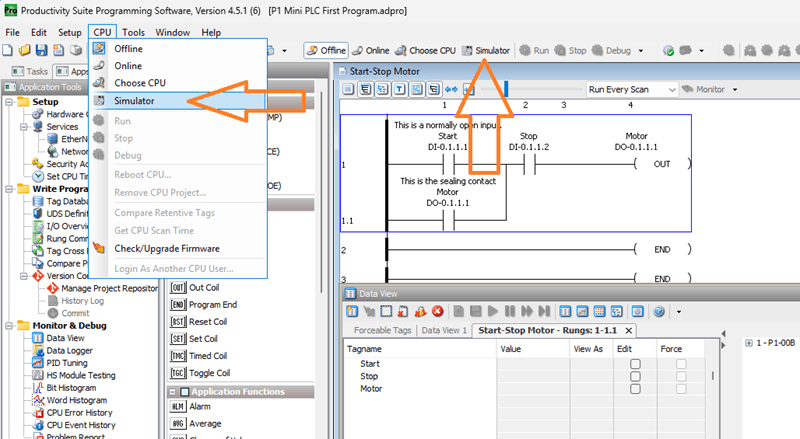Adjust the ladder zoom slider handle
The width and height of the screenshot is (800, 439).
click(506, 89)
